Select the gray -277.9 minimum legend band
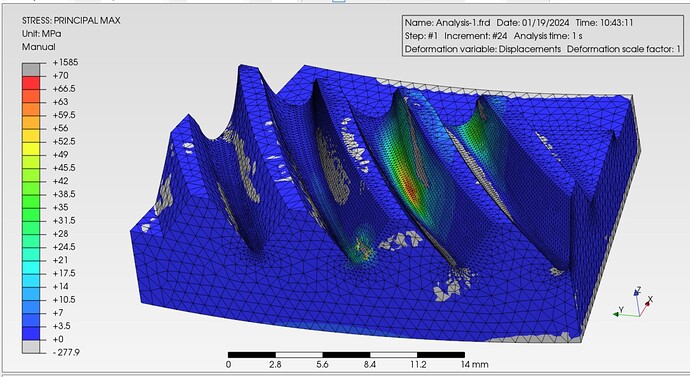 tap(31, 346)
